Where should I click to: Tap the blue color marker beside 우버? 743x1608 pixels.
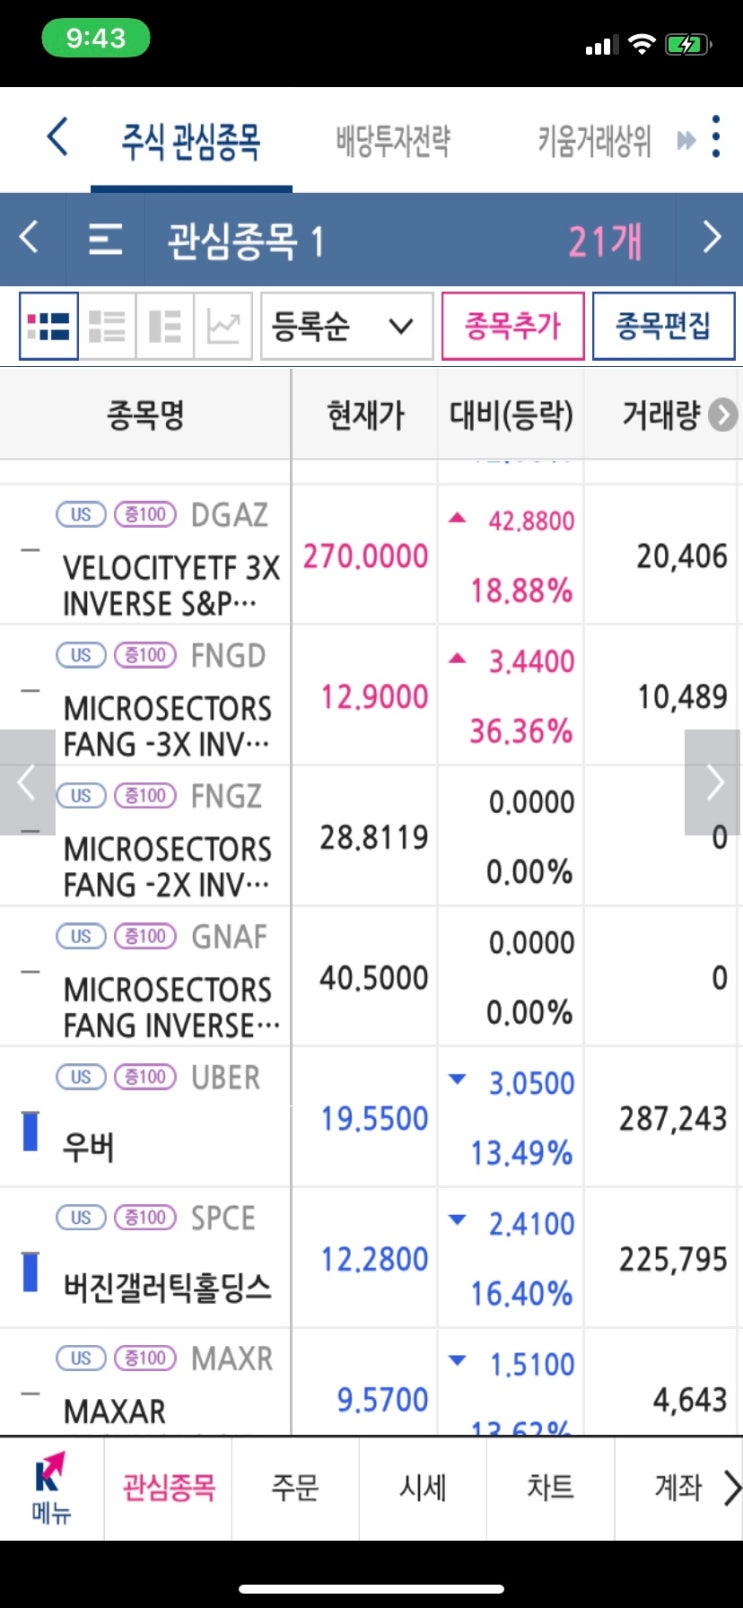pos(31,1131)
